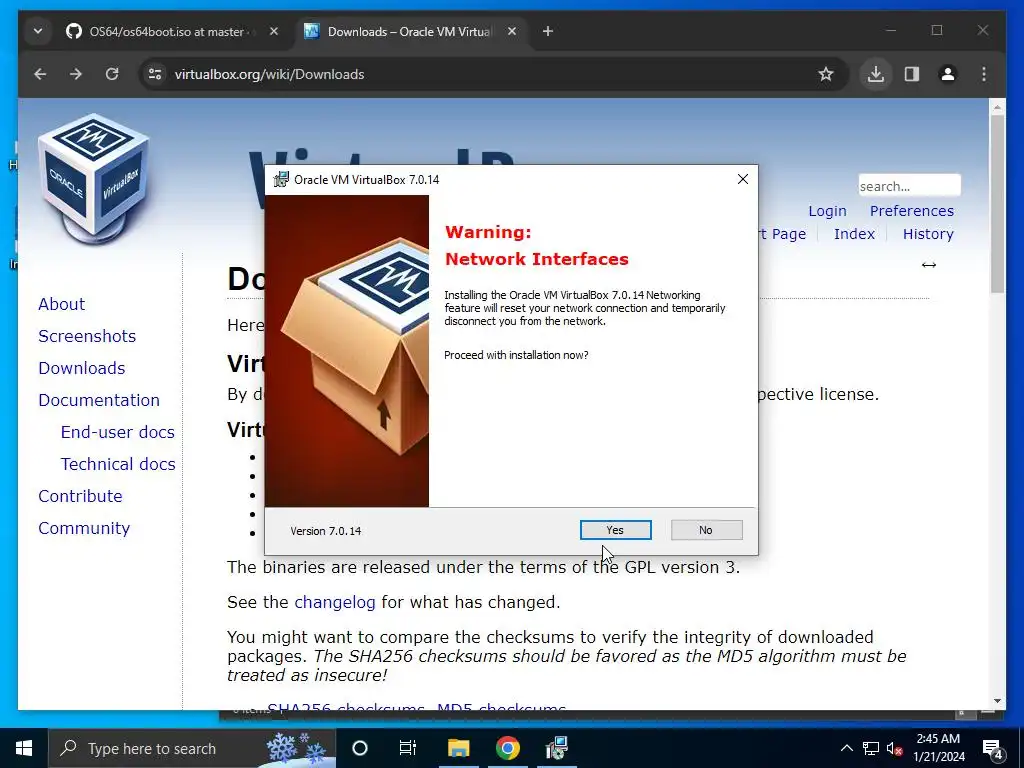This screenshot has height=768, width=1024.
Task: Click the VirtualBox installer title bar icon
Action: click(281, 179)
